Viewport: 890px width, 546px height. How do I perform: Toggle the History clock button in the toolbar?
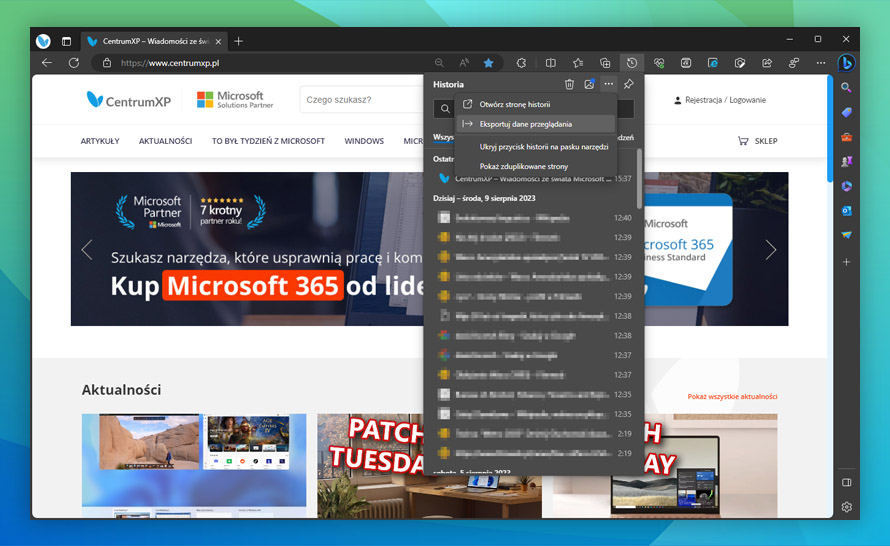tap(632, 63)
